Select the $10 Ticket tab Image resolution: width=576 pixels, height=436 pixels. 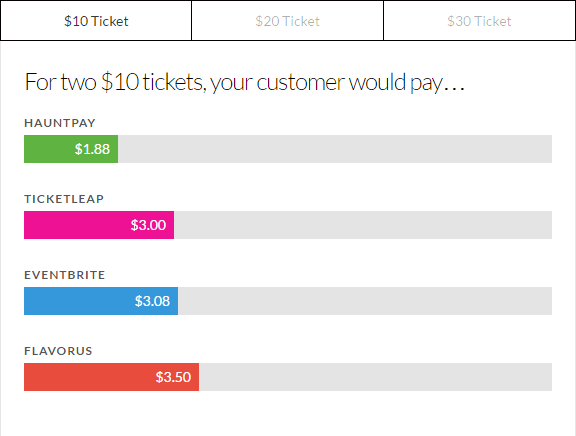point(96,21)
